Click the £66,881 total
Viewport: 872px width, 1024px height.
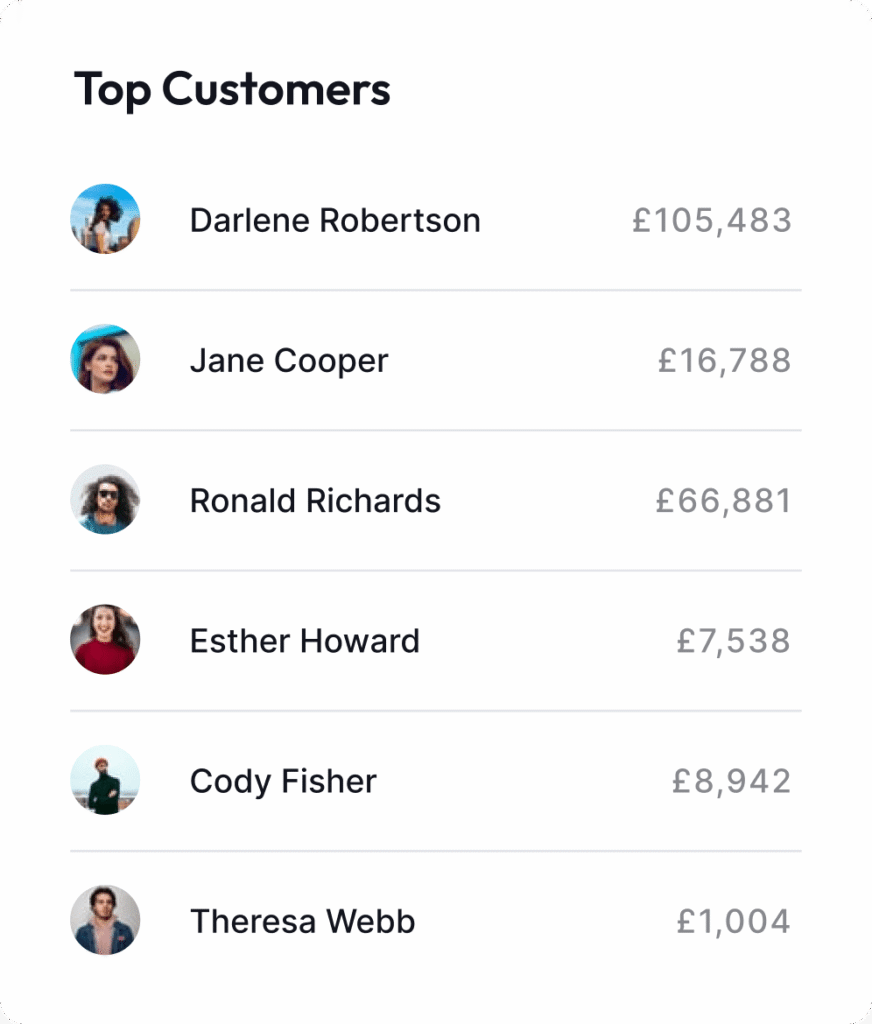click(723, 500)
